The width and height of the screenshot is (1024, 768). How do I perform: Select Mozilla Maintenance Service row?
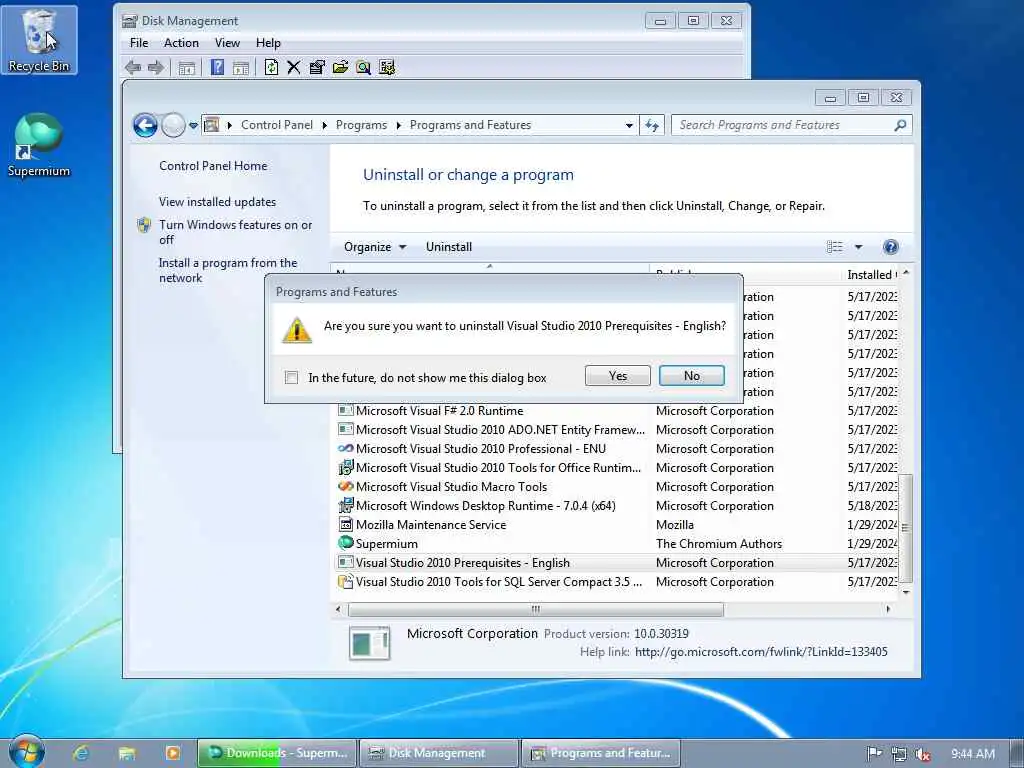click(x=616, y=524)
